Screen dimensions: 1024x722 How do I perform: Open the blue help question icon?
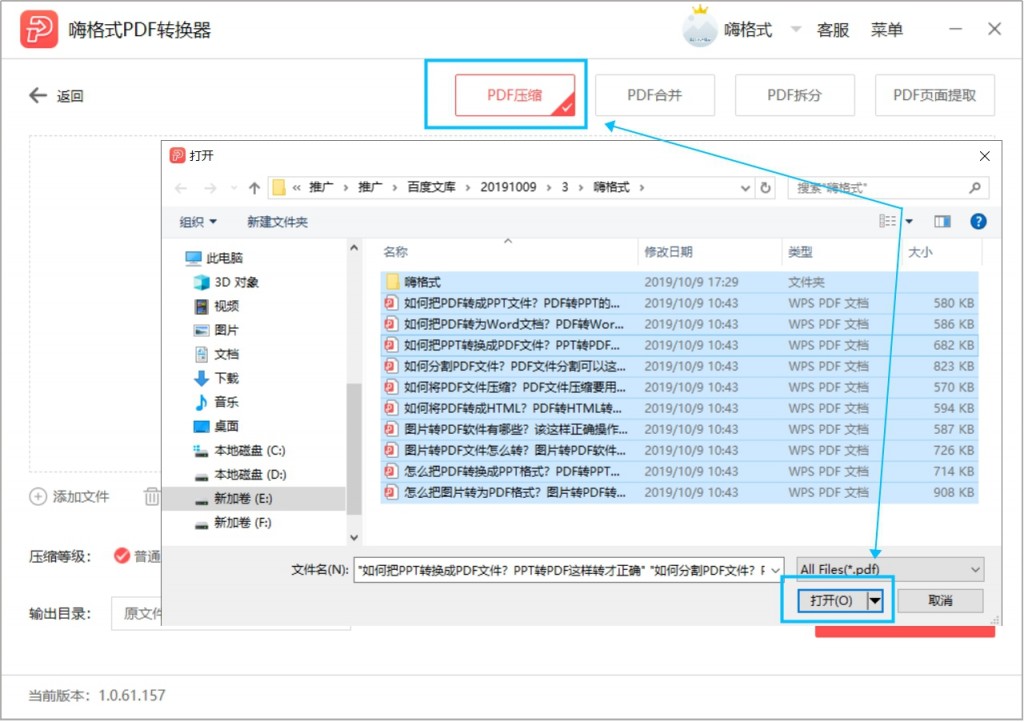(978, 221)
